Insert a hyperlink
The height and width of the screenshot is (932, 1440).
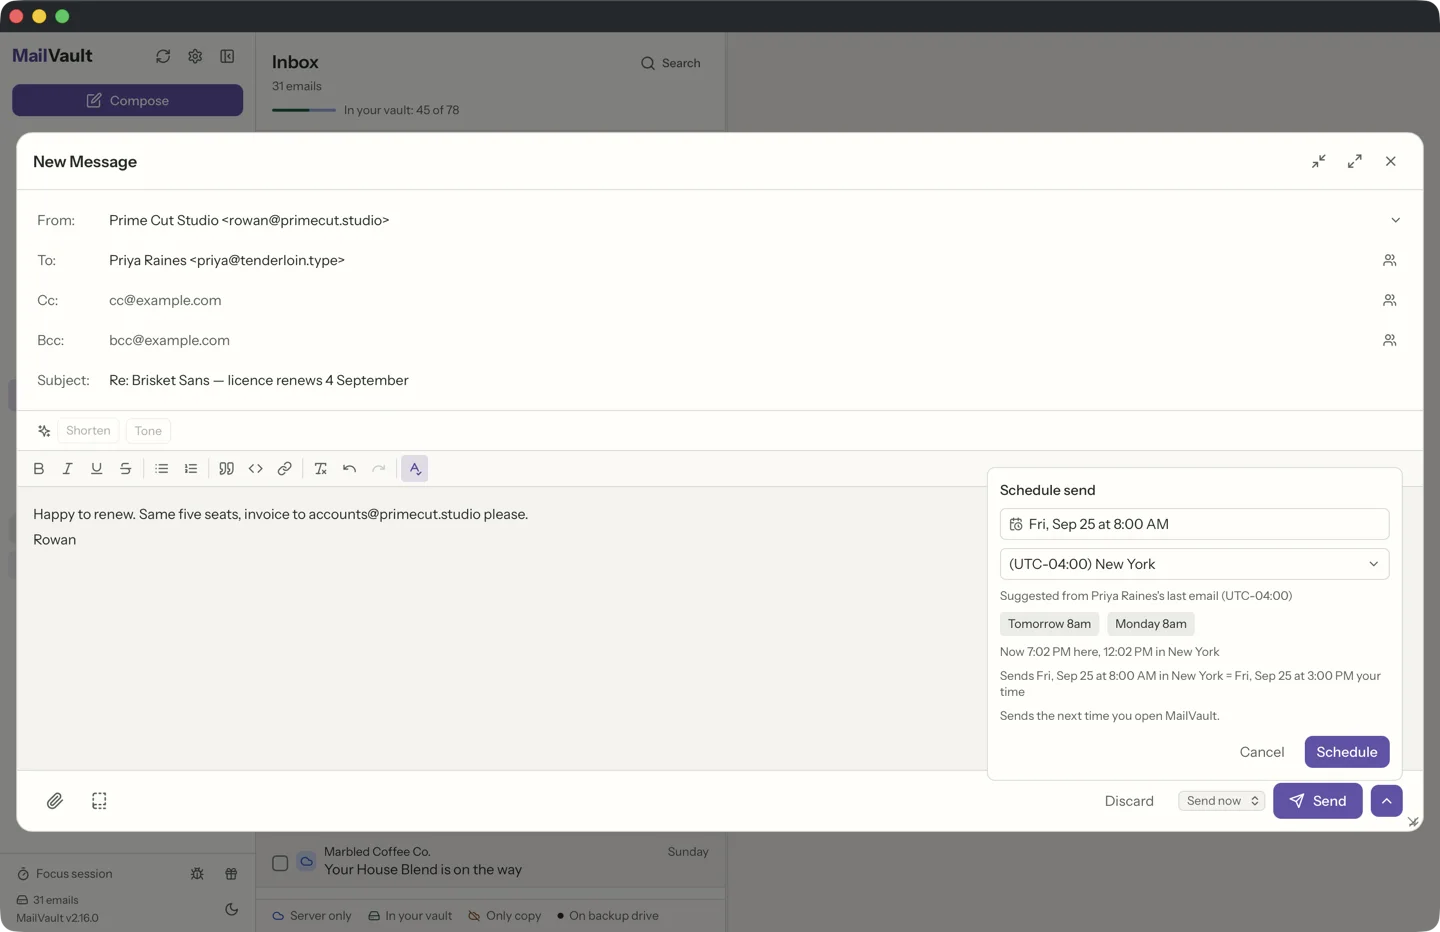pos(285,469)
